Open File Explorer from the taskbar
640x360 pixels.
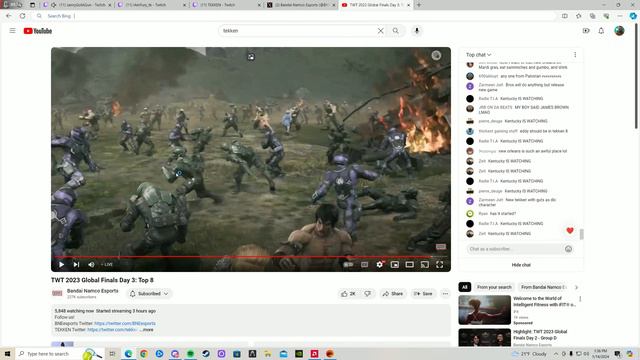[268, 353]
